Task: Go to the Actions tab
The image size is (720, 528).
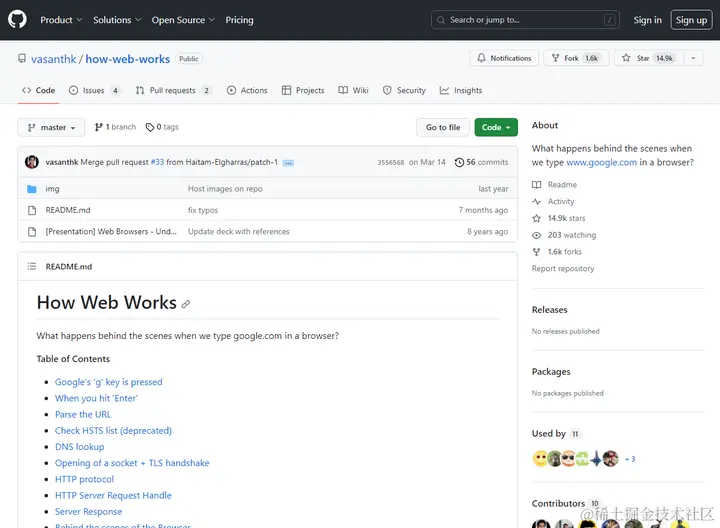Action: (x=247, y=90)
